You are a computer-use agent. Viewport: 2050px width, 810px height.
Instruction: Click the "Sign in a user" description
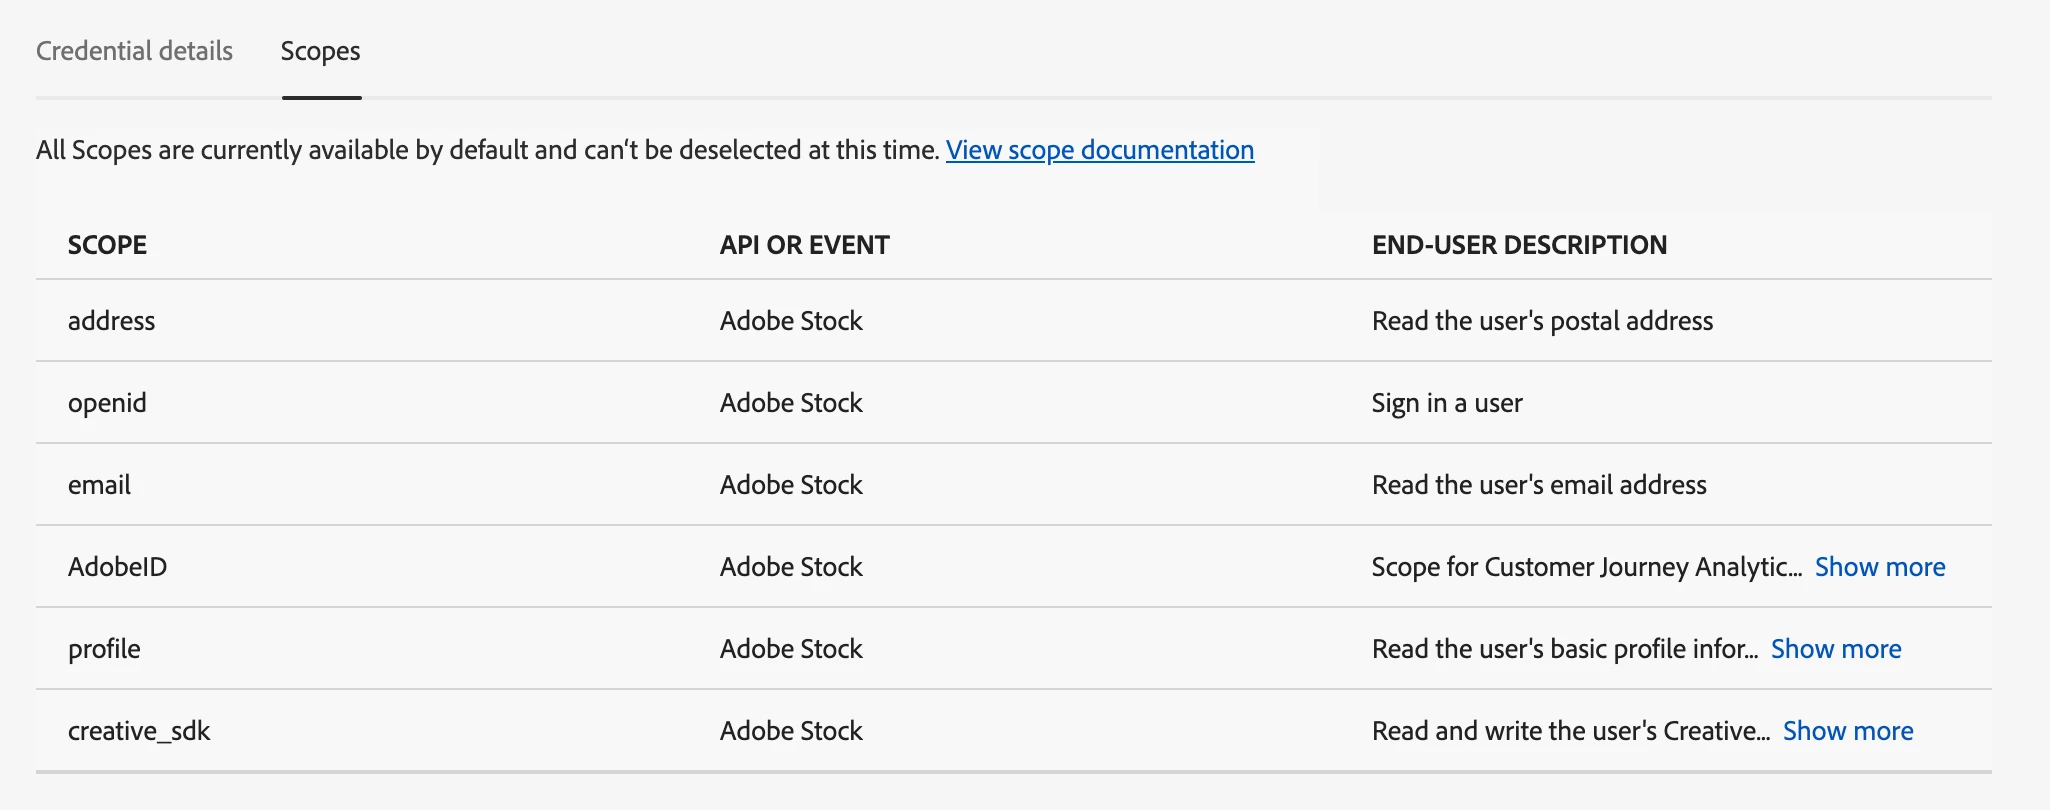tap(1446, 403)
